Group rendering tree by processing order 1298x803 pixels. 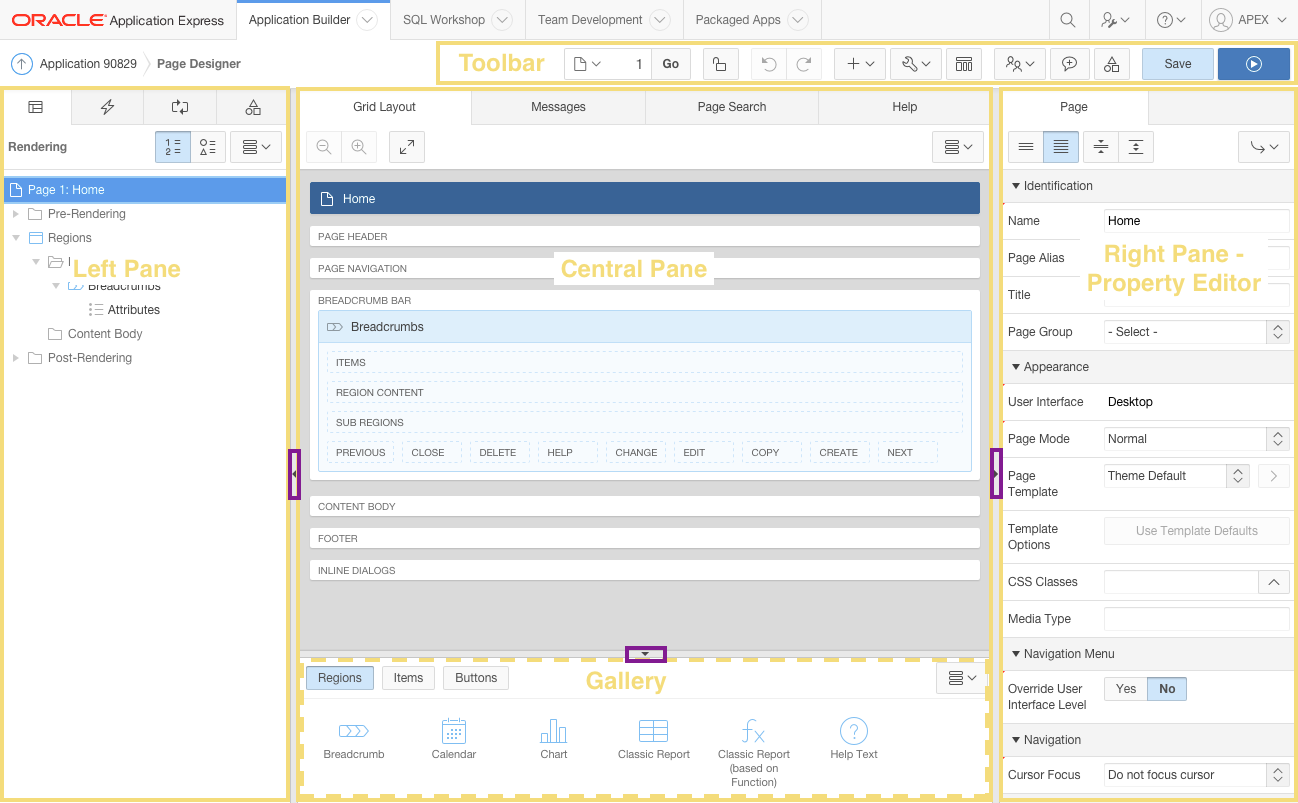point(173,147)
